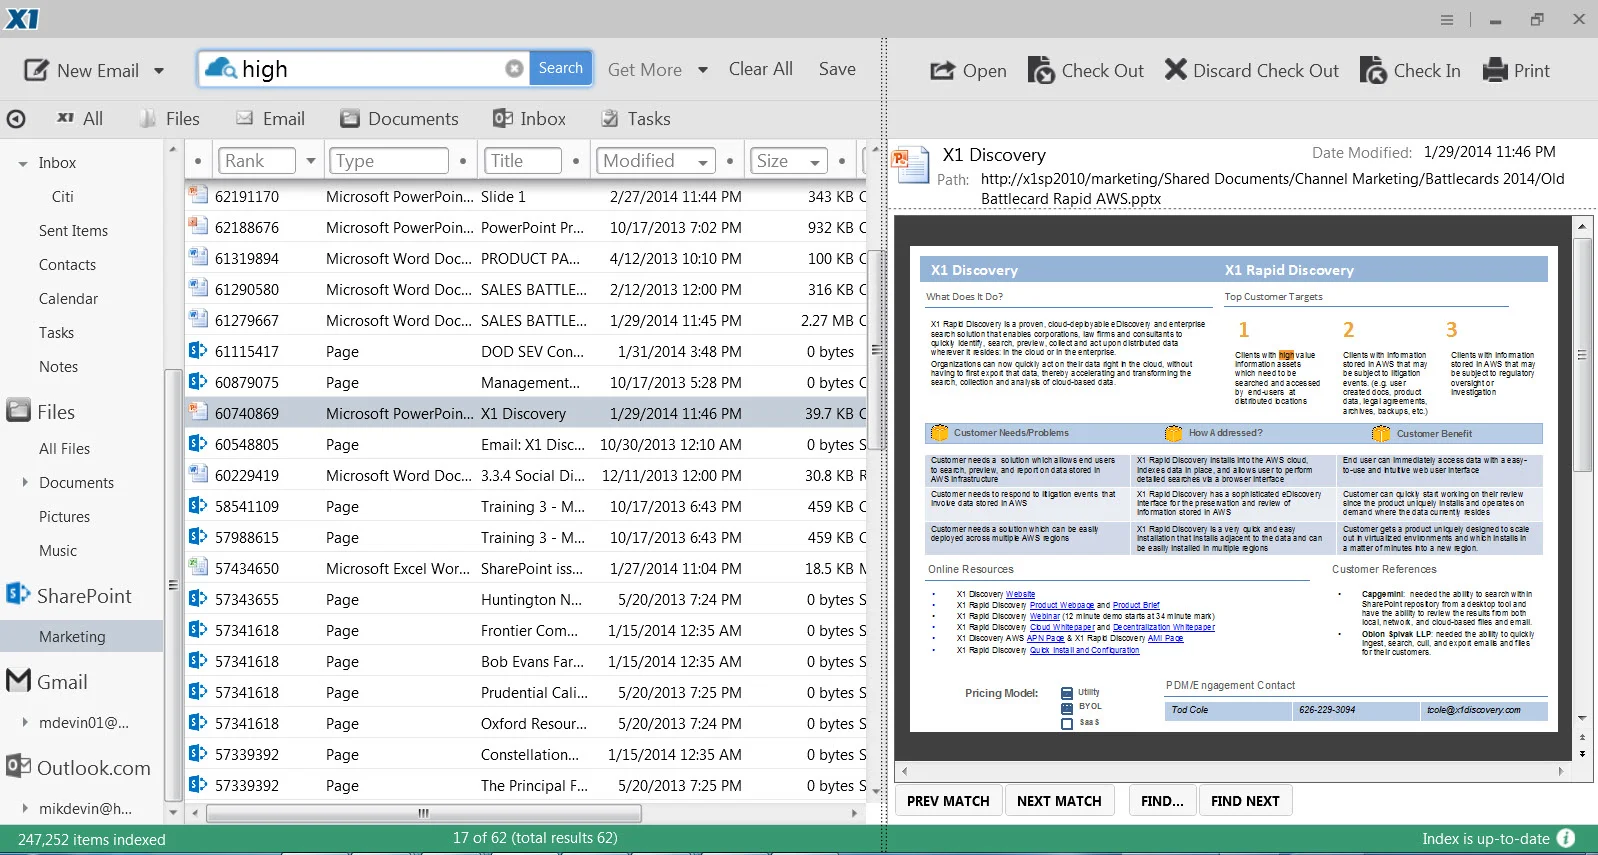Click the NEXT MATCH button
This screenshot has height=855, width=1598.
pos(1059,801)
